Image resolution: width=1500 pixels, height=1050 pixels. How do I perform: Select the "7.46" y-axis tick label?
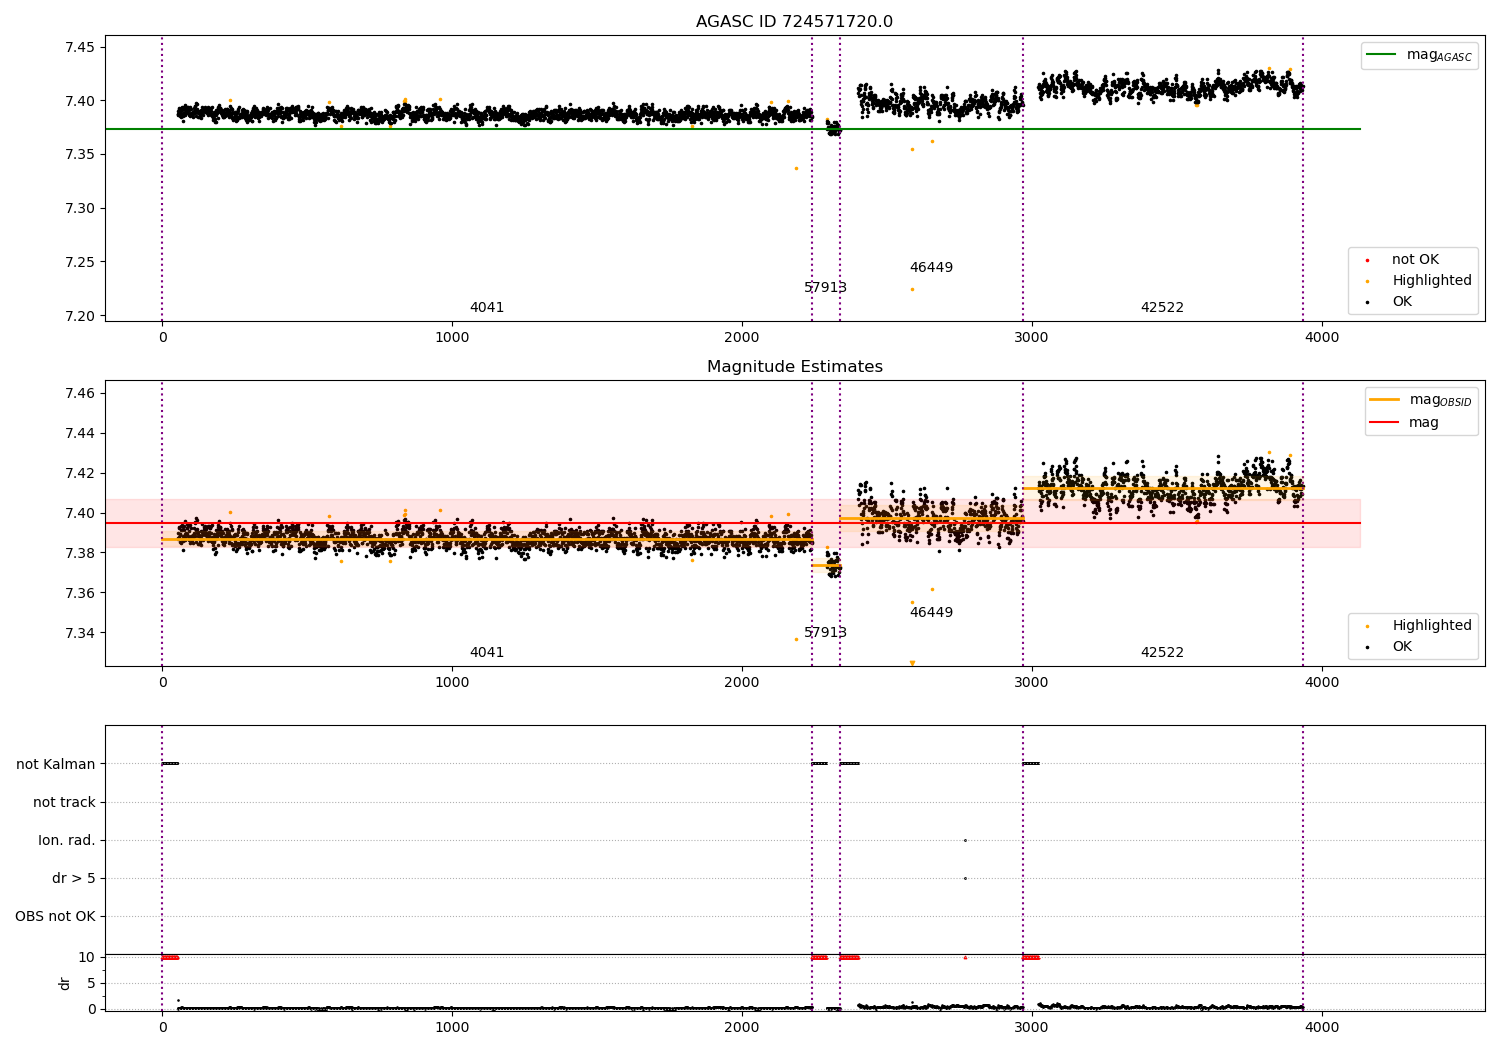pyautogui.click(x=80, y=393)
